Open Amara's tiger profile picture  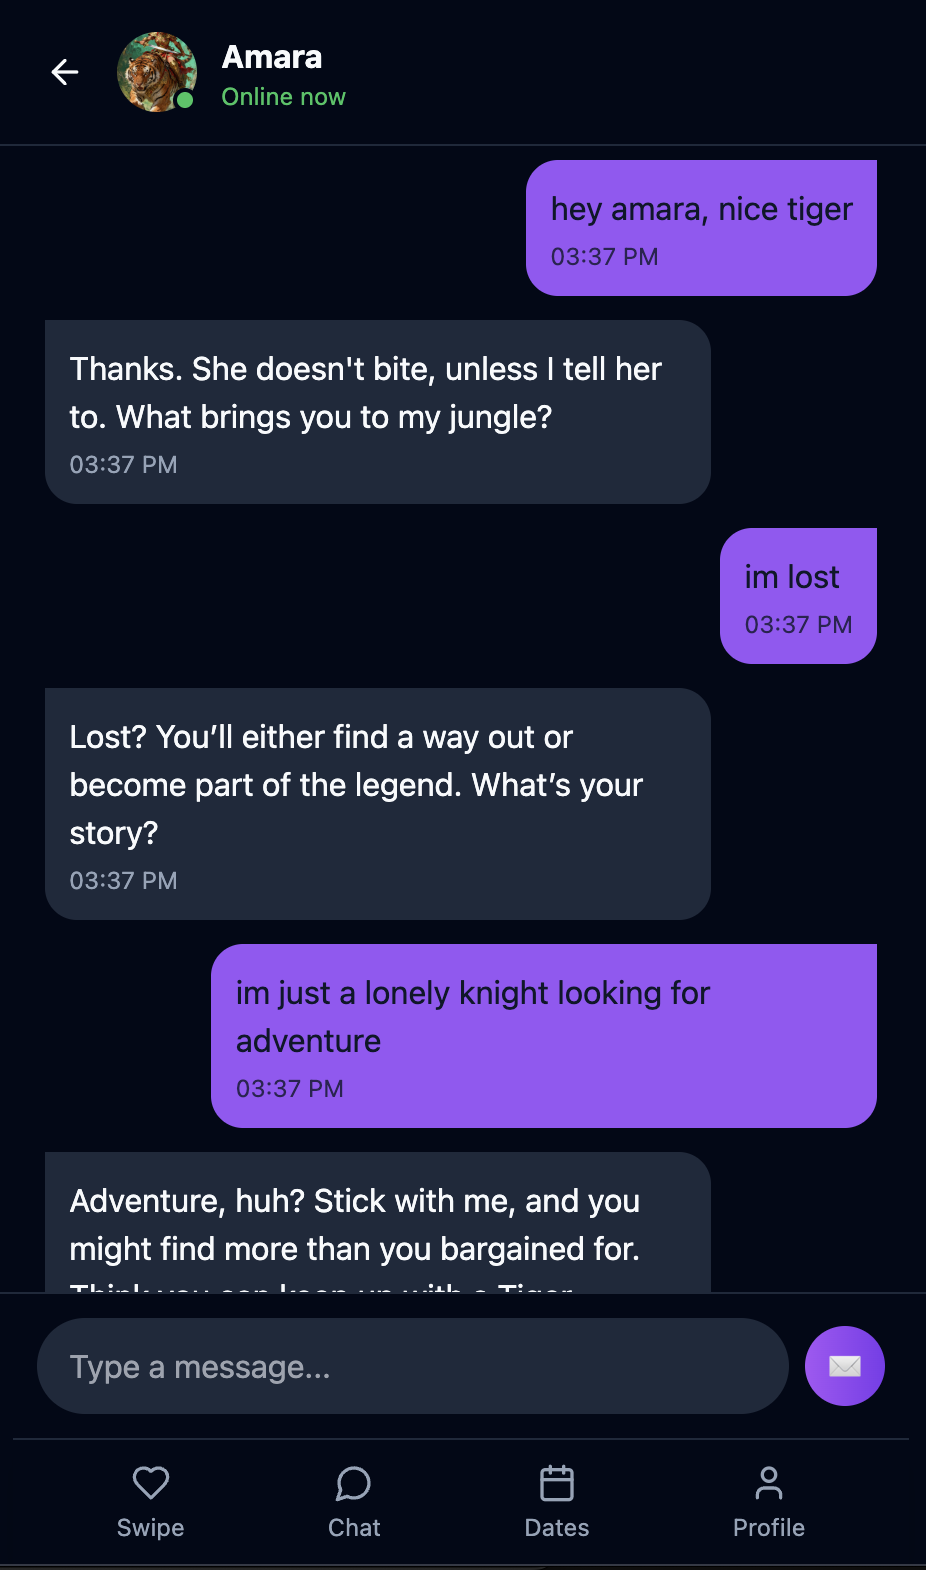click(x=155, y=70)
